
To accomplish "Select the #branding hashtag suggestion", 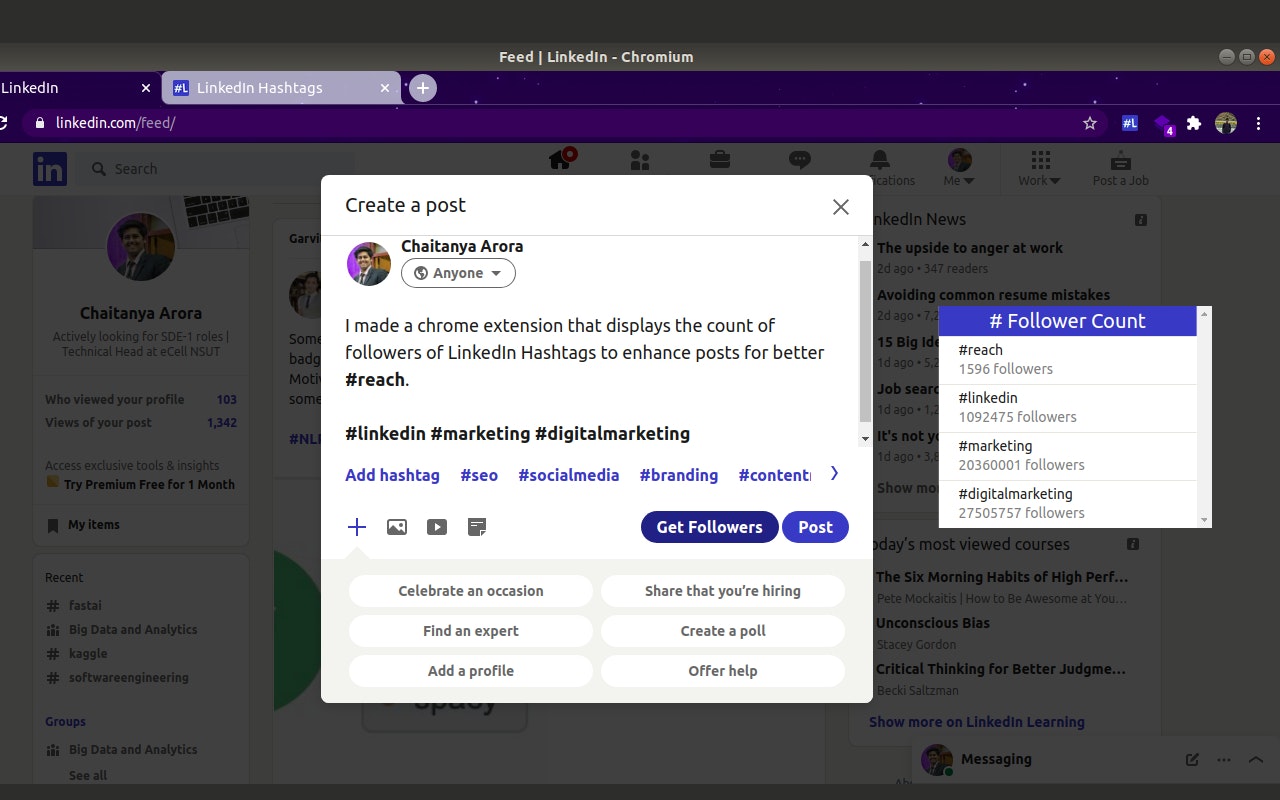I will tap(679, 475).
